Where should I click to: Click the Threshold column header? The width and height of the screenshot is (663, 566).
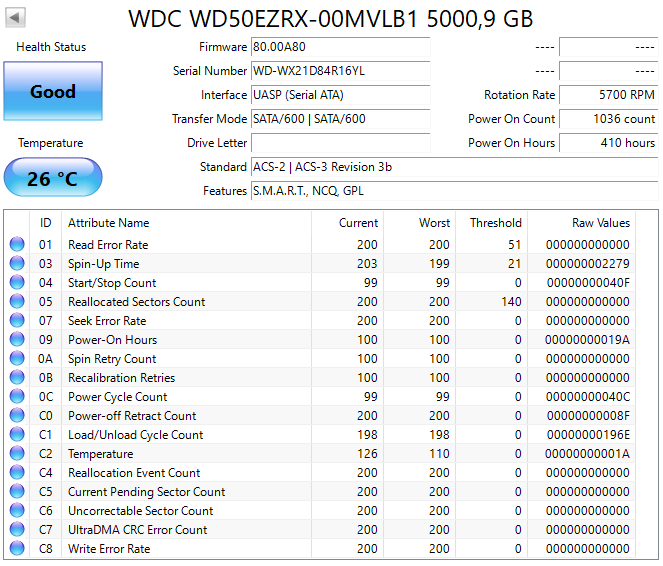click(491, 223)
